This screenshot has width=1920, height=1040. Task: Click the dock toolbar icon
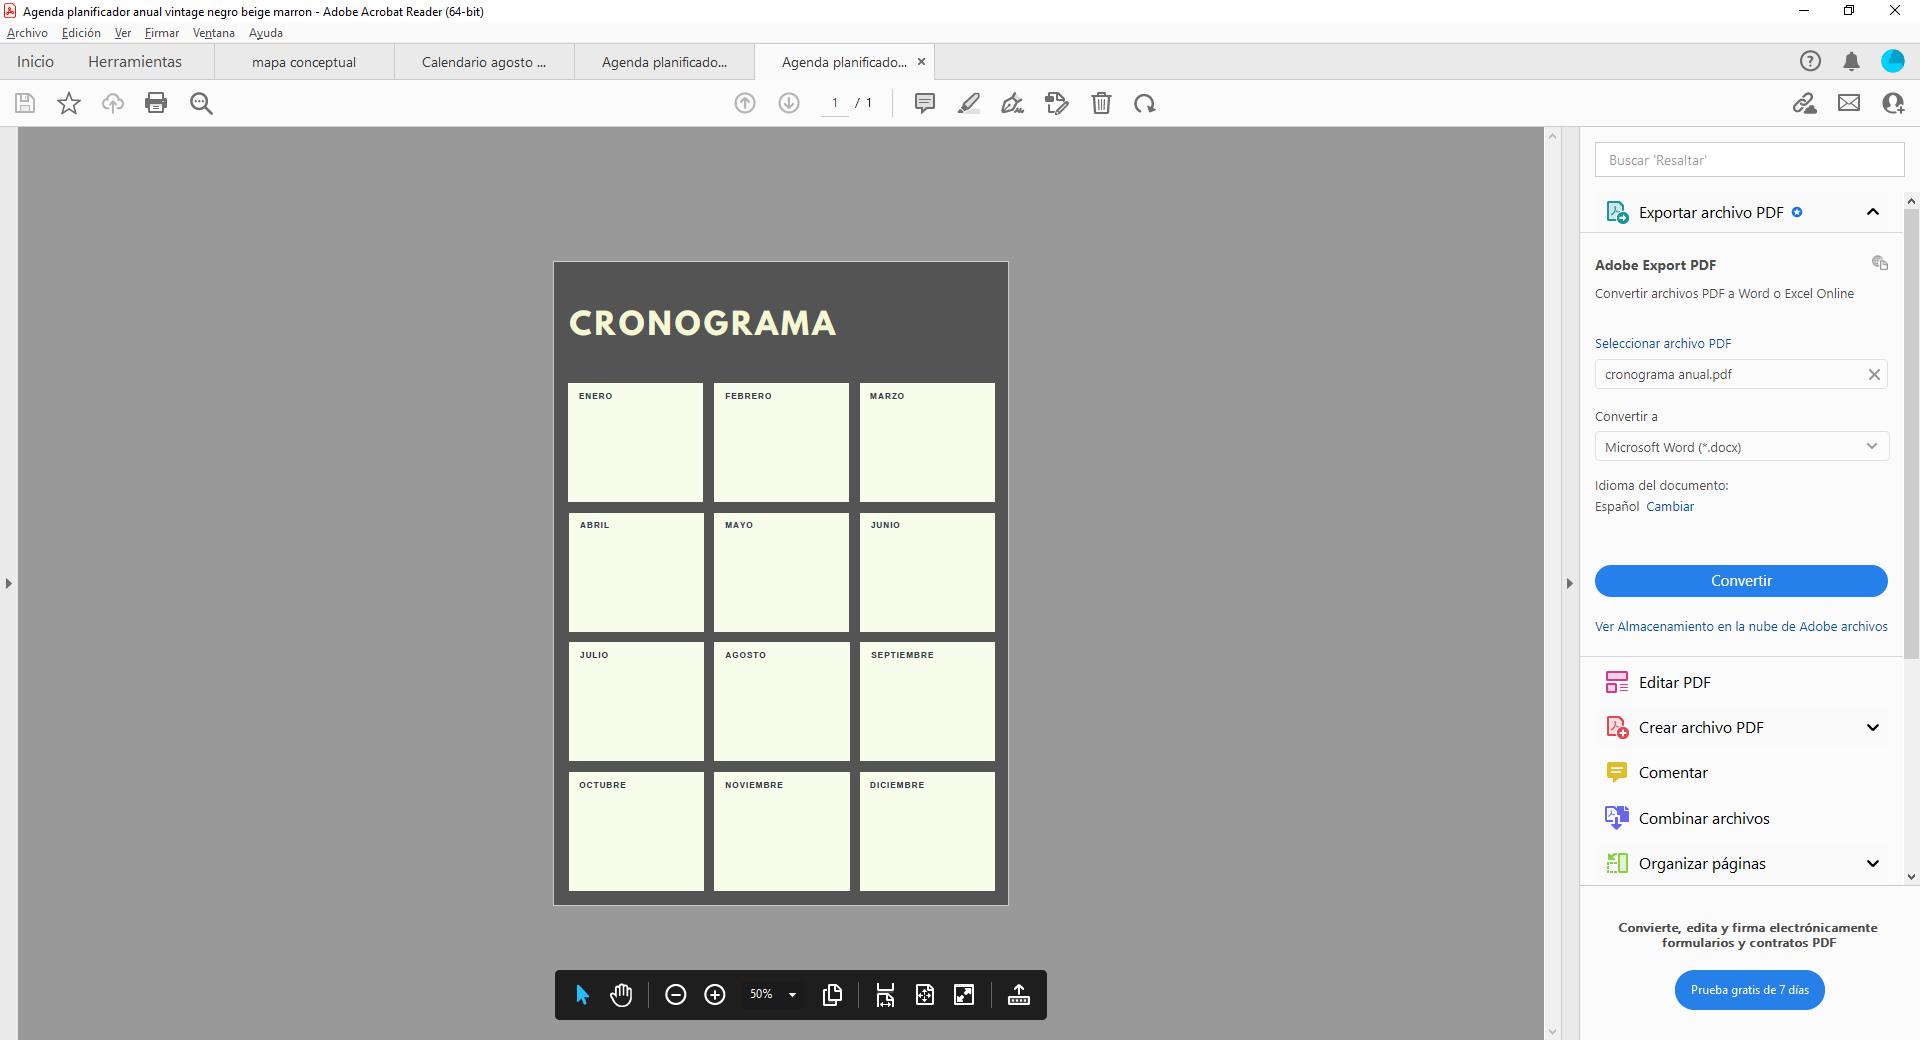(1019, 994)
